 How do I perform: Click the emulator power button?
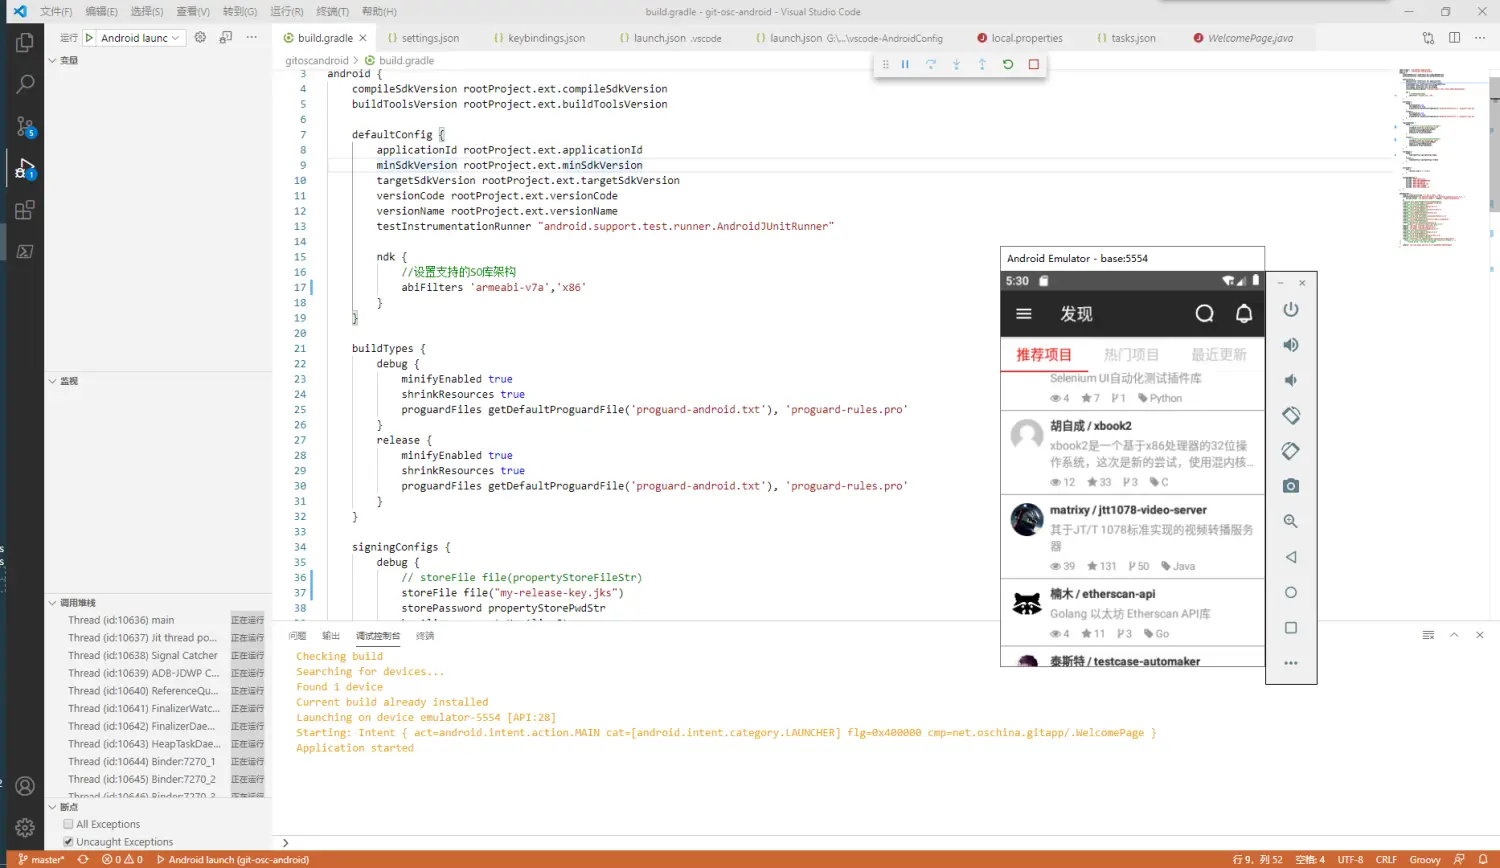click(x=1291, y=310)
